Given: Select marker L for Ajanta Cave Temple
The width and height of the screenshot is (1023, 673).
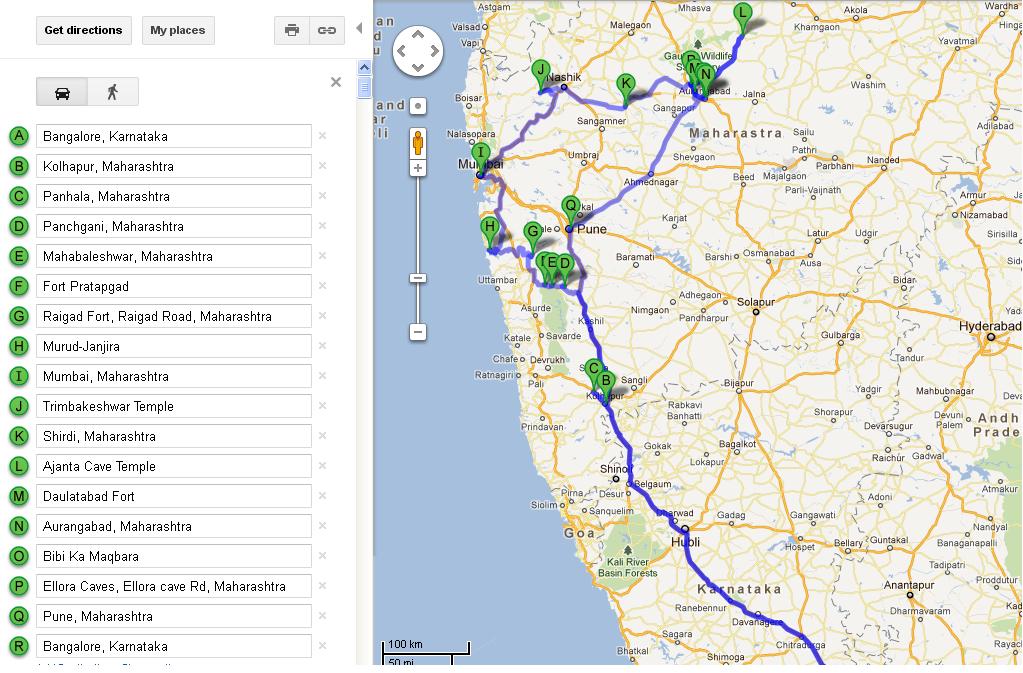Looking at the screenshot, I should tap(742, 14).
